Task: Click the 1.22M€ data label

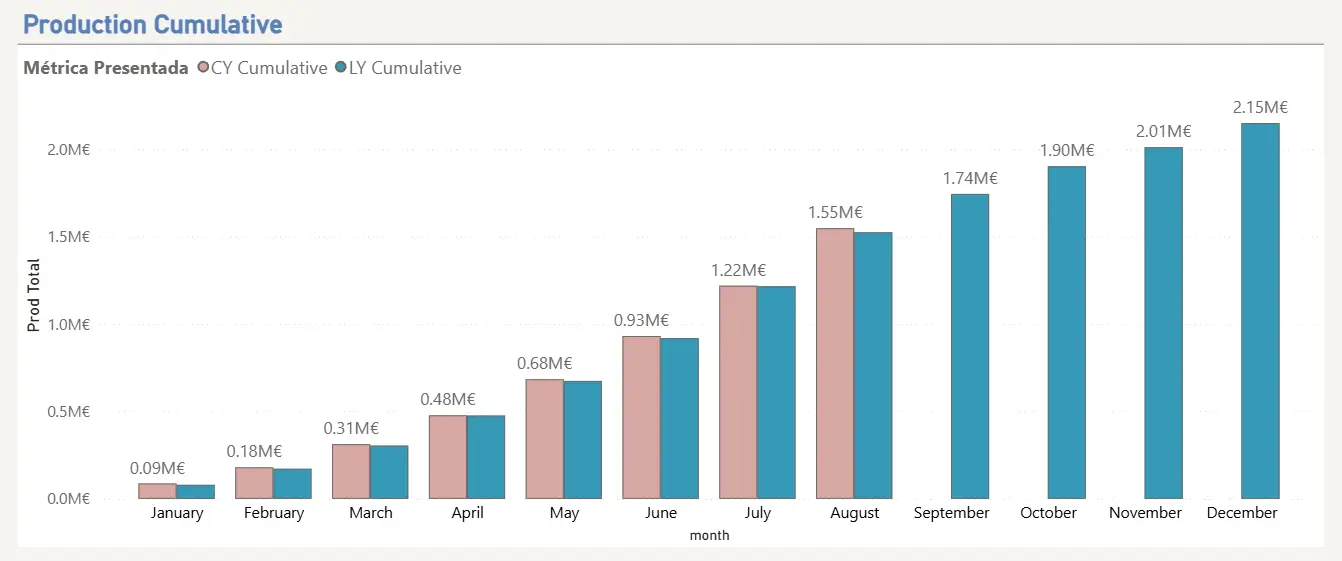Action: click(x=738, y=269)
